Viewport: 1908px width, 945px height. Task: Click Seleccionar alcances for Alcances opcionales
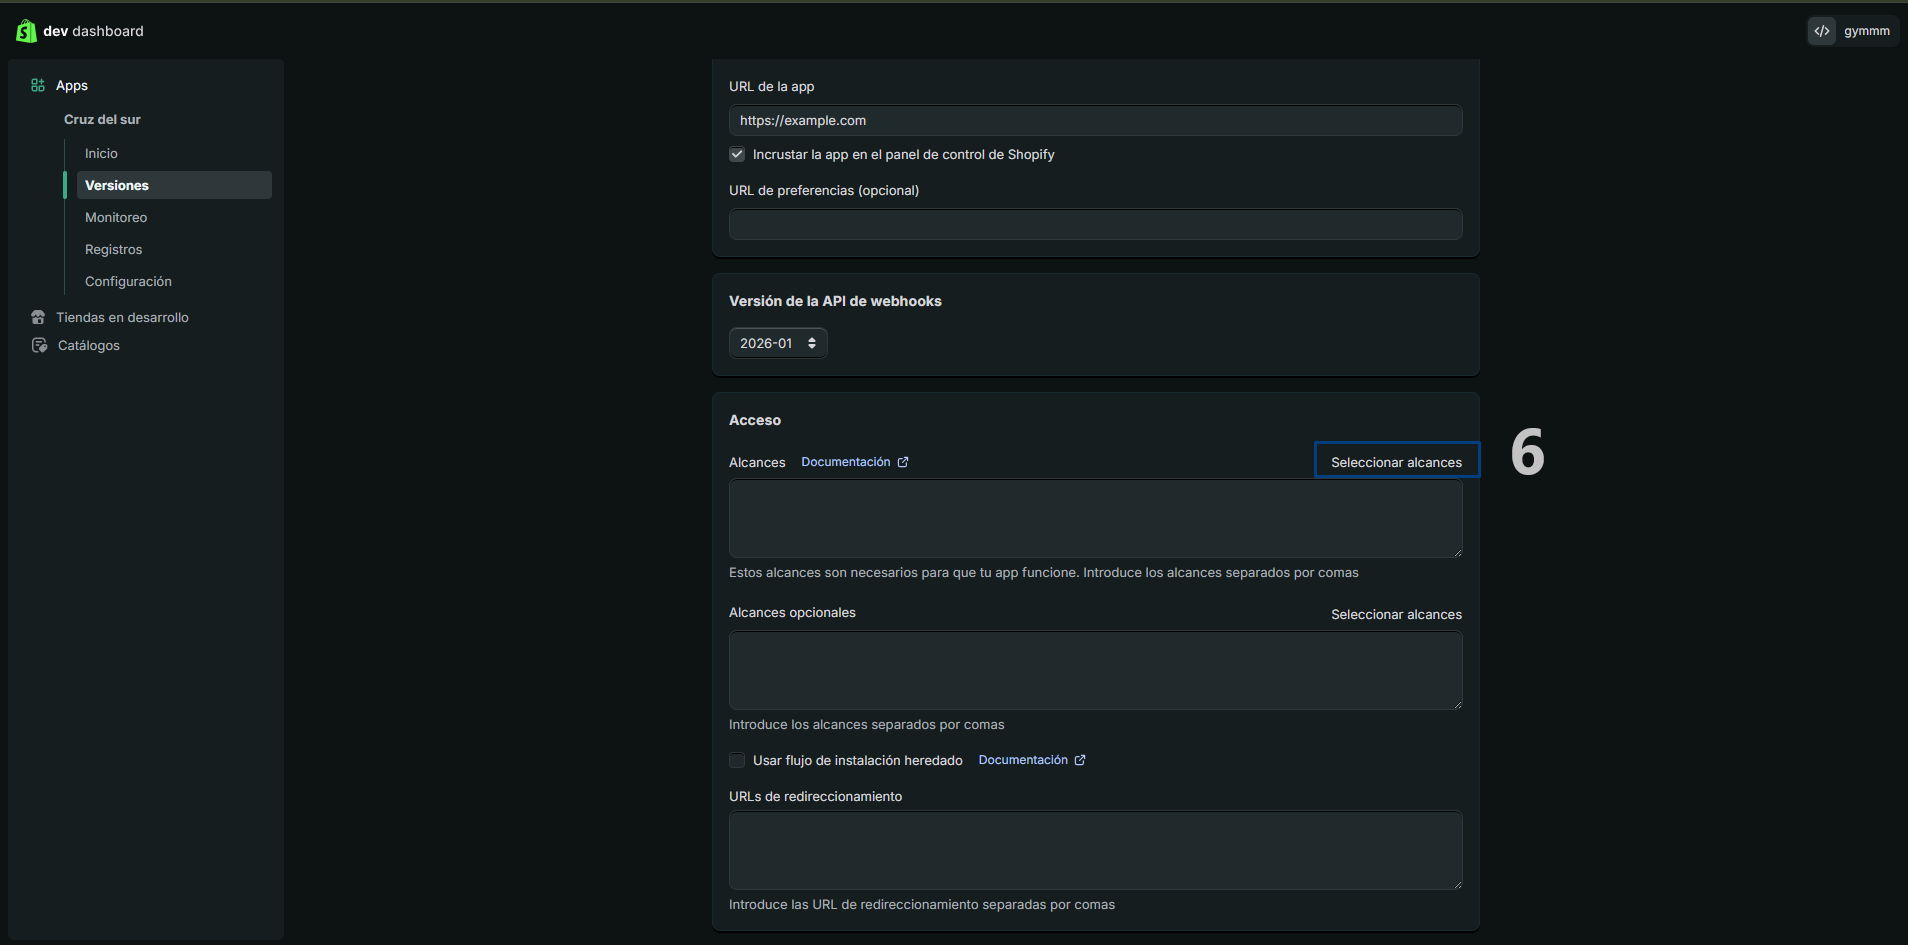tap(1396, 614)
